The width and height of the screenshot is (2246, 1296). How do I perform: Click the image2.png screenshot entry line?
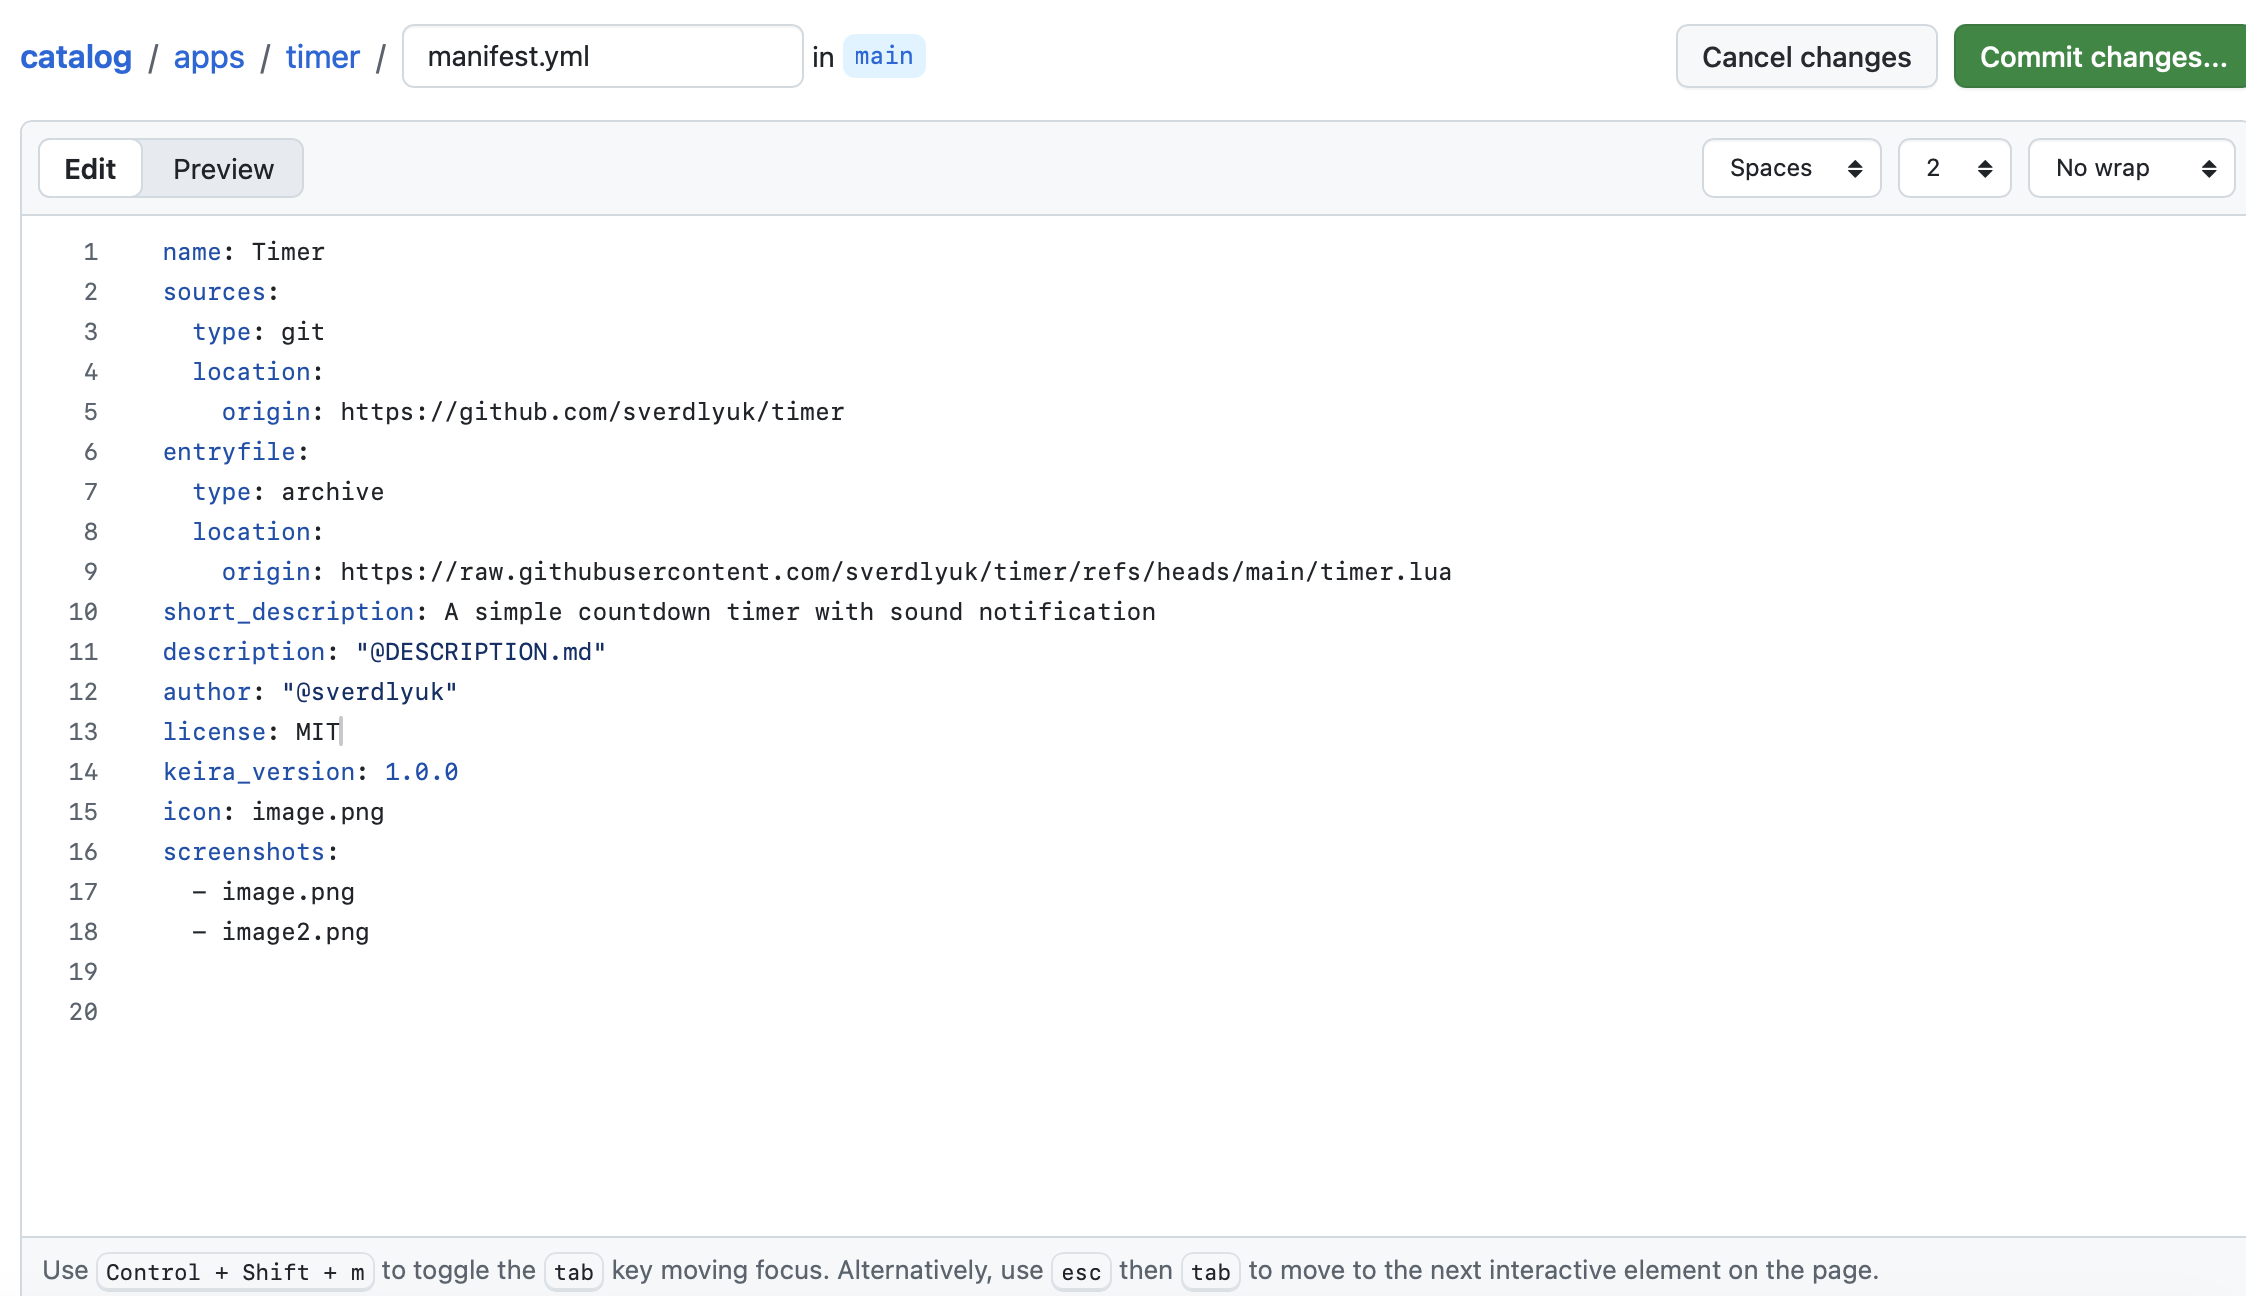(x=281, y=932)
